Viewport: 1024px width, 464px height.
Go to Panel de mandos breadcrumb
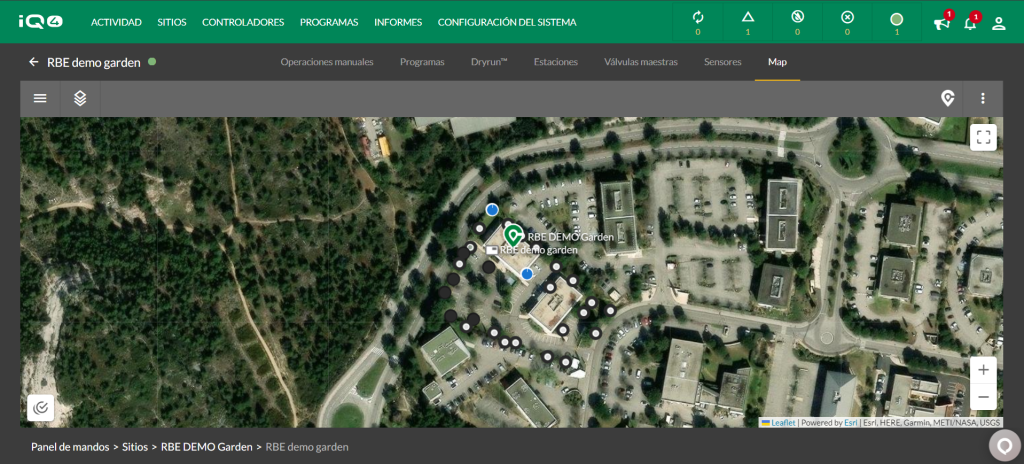(x=70, y=447)
